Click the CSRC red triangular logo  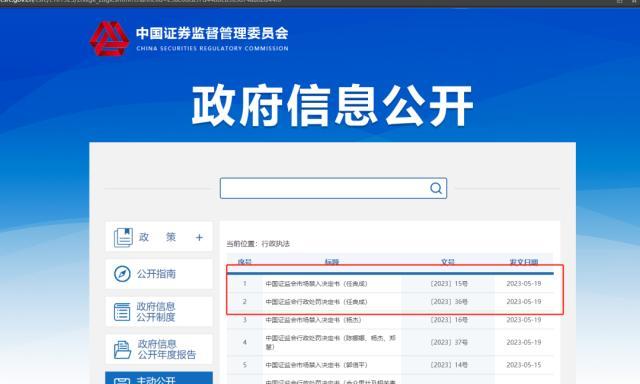tap(109, 38)
